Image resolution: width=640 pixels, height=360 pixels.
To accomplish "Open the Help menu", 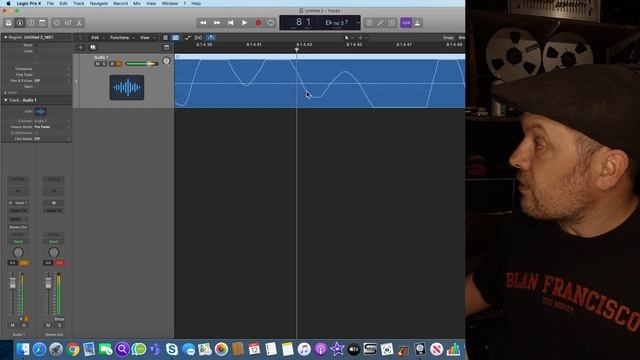I will [x=196, y=3].
